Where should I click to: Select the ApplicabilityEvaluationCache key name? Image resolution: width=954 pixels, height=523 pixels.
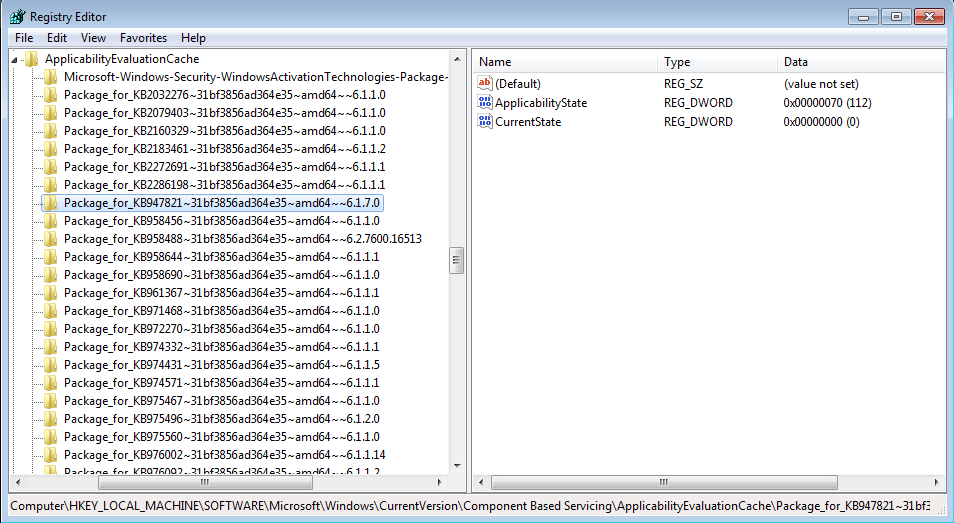click(122, 59)
